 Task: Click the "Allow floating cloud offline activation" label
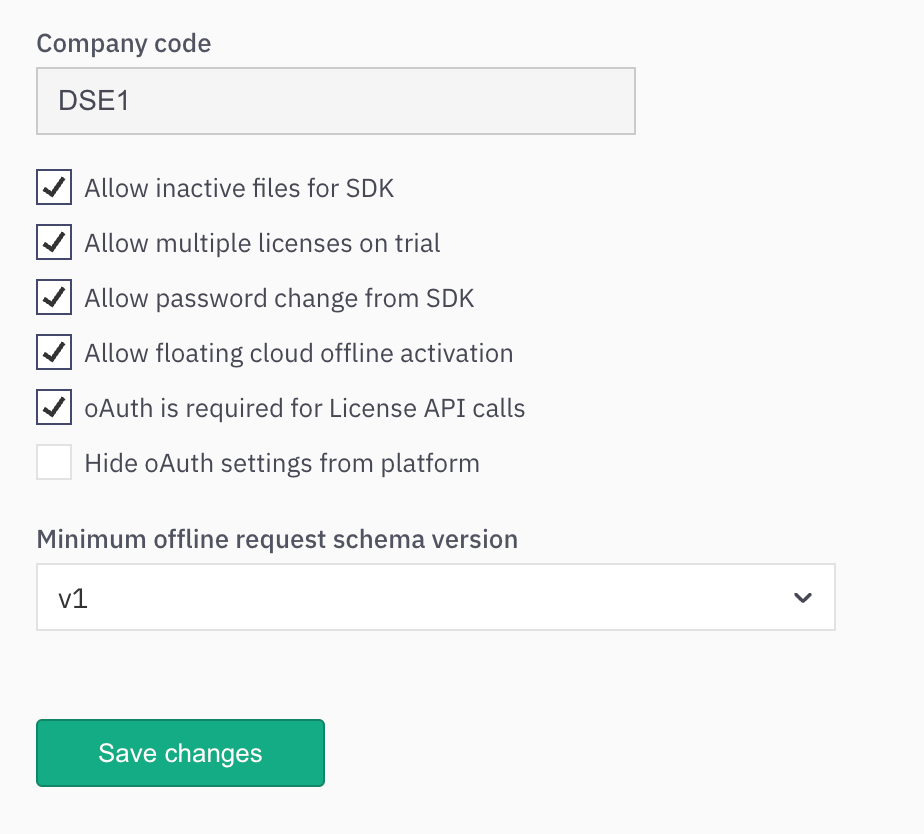click(298, 353)
